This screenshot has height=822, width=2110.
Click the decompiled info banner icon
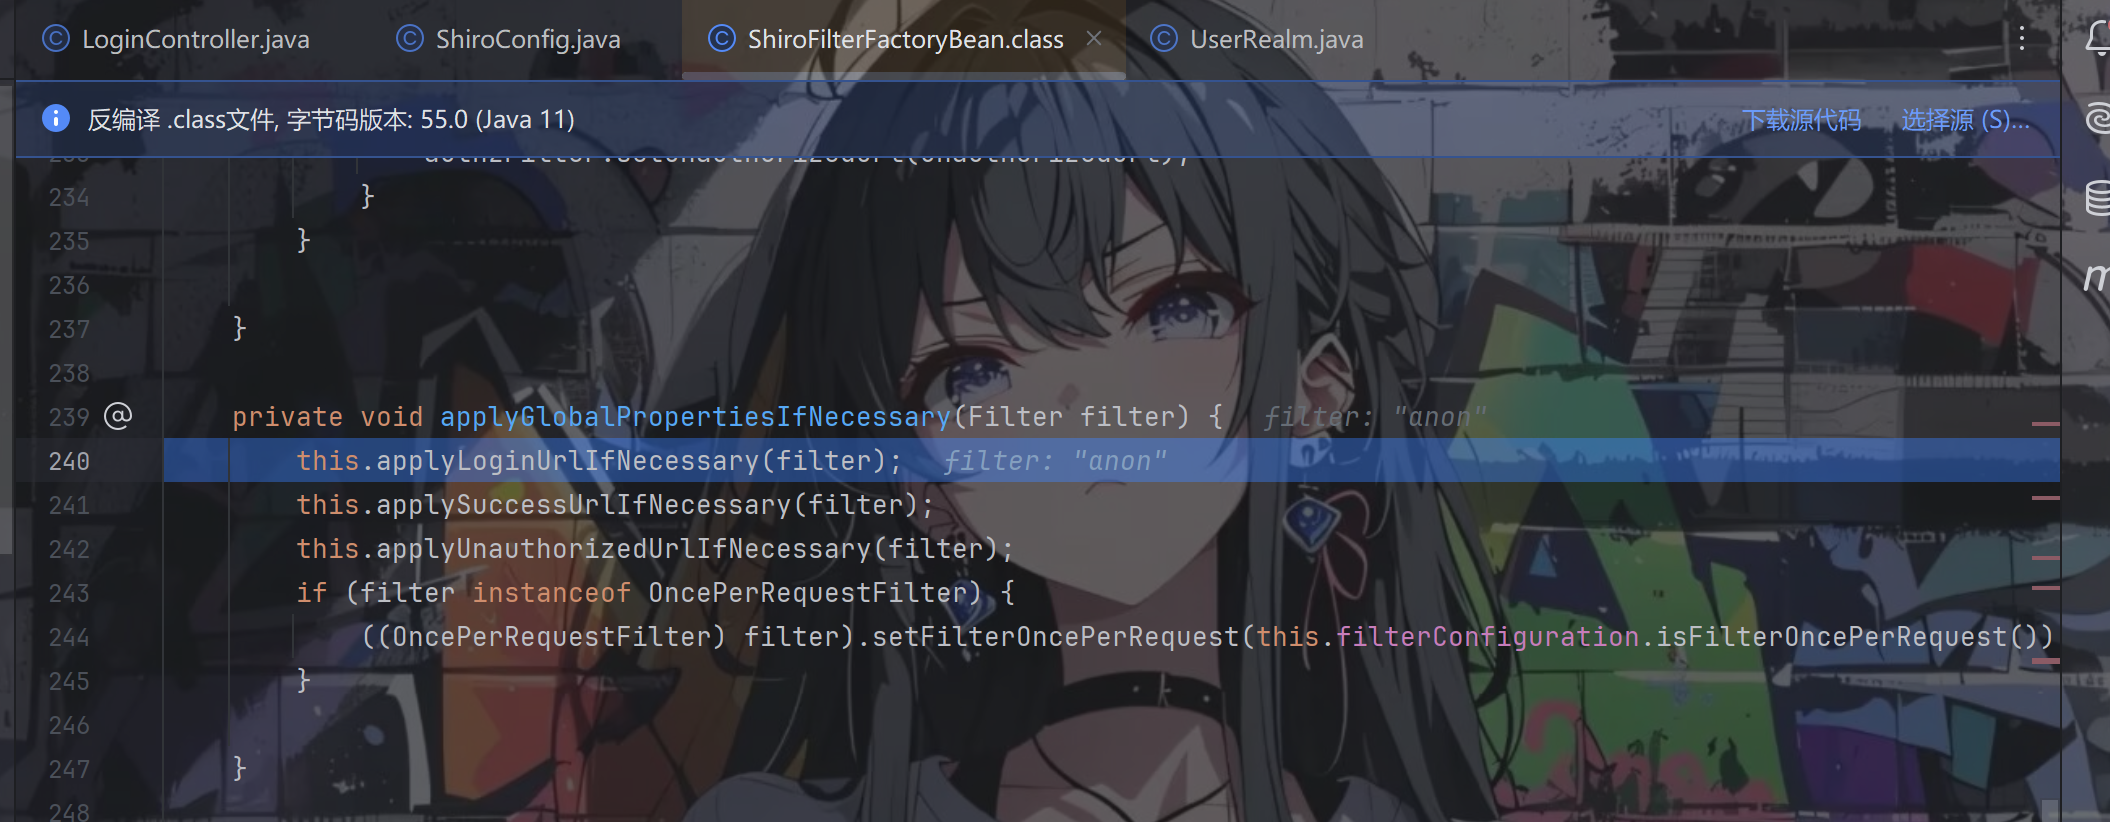[56, 118]
